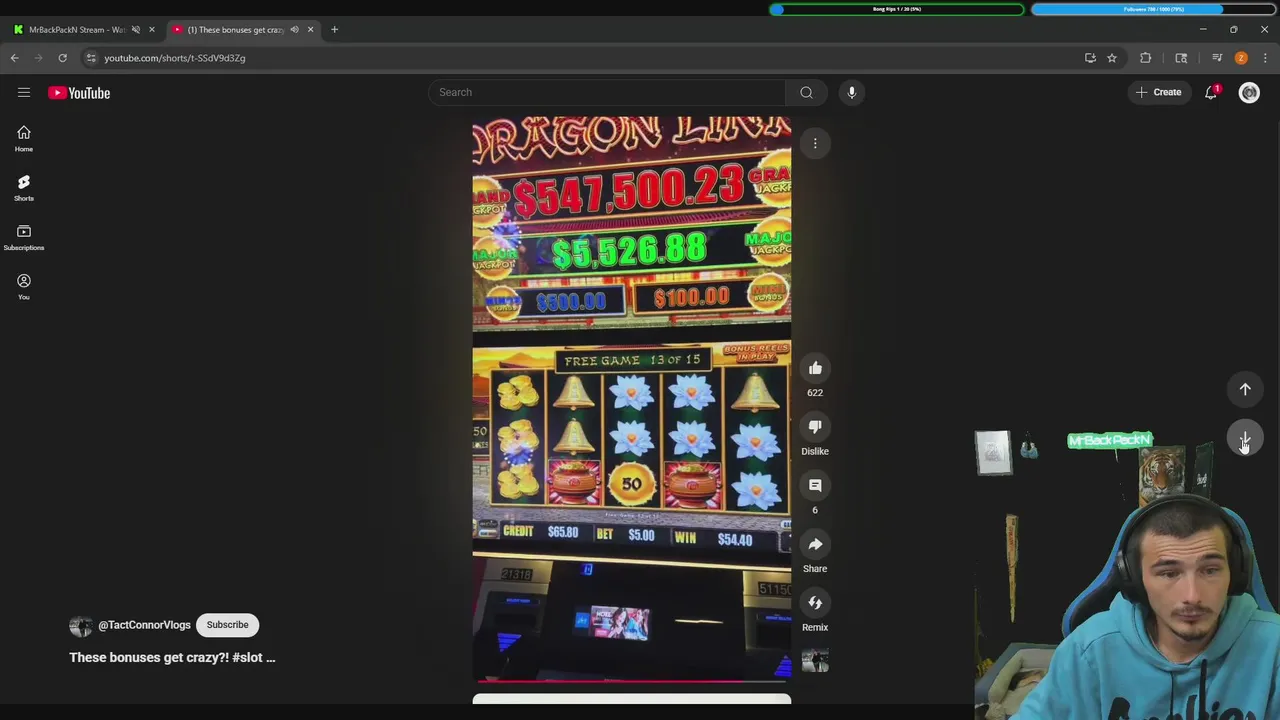Reload the current page

[62, 58]
